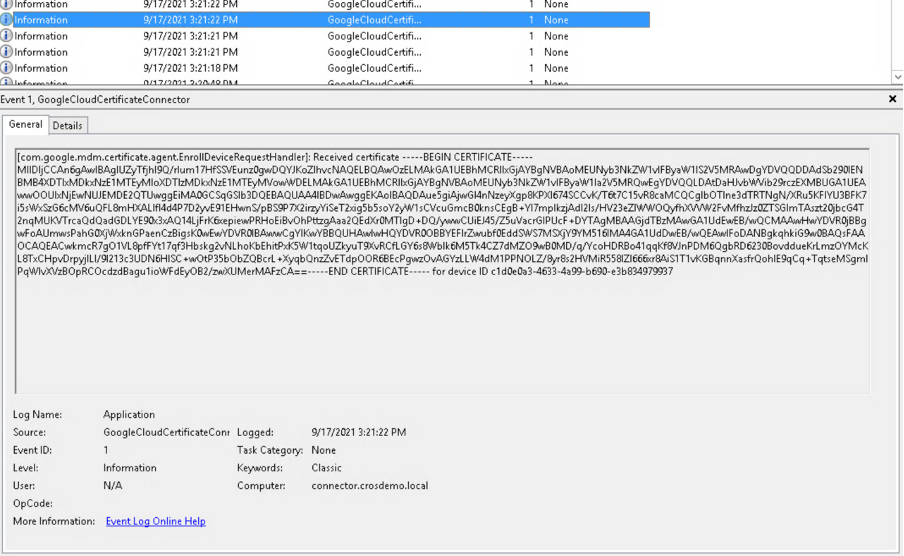Switch to the Details tab
Image resolution: width=904 pixels, height=556 pixels.
point(67,125)
